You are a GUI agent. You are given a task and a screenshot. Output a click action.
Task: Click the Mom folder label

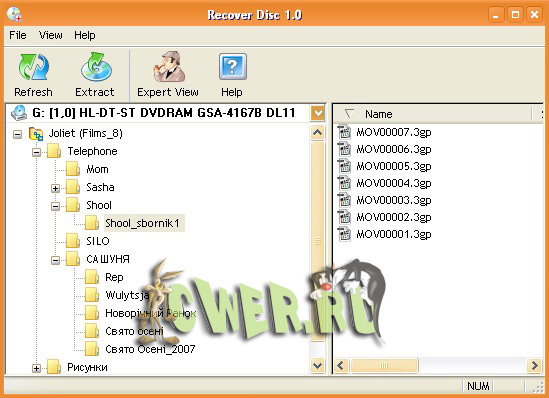(97, 169)
